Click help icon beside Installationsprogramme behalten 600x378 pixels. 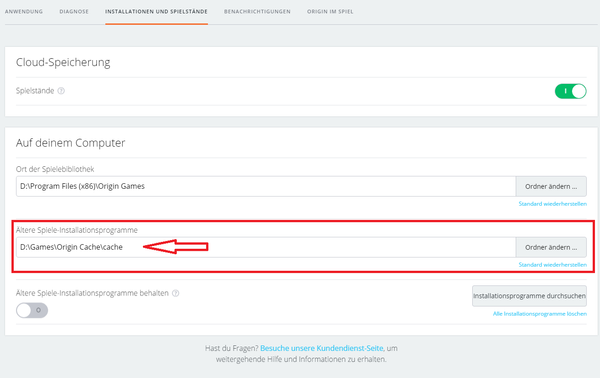pyautogui.click(x=176, y=293)
